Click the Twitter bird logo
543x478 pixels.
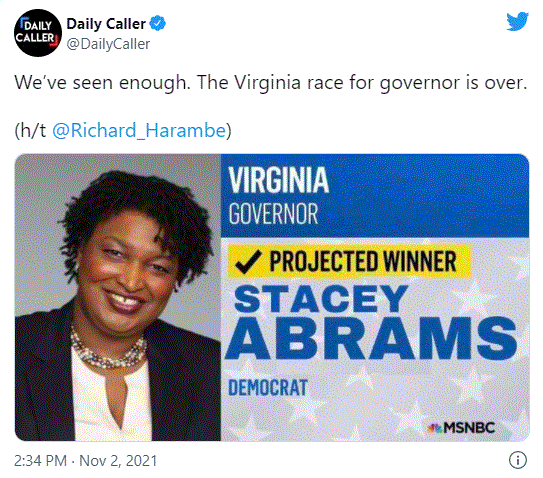517,21
